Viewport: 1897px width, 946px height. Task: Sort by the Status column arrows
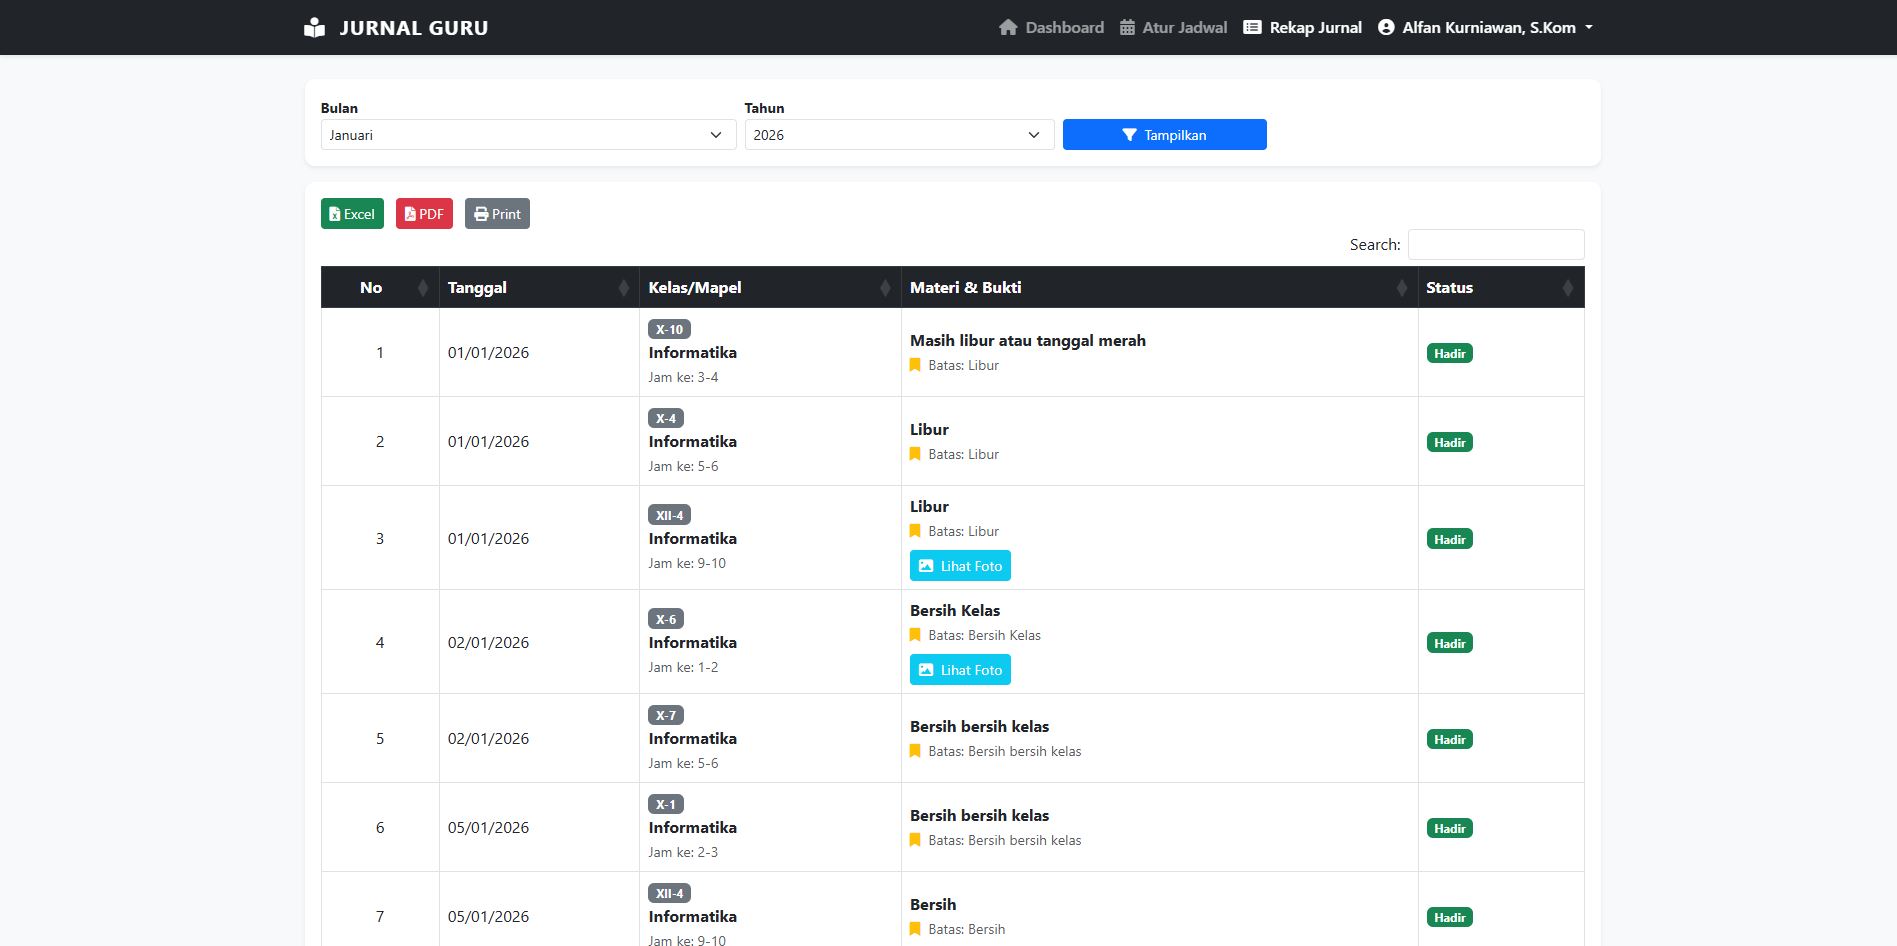(x=1567, y=288)
